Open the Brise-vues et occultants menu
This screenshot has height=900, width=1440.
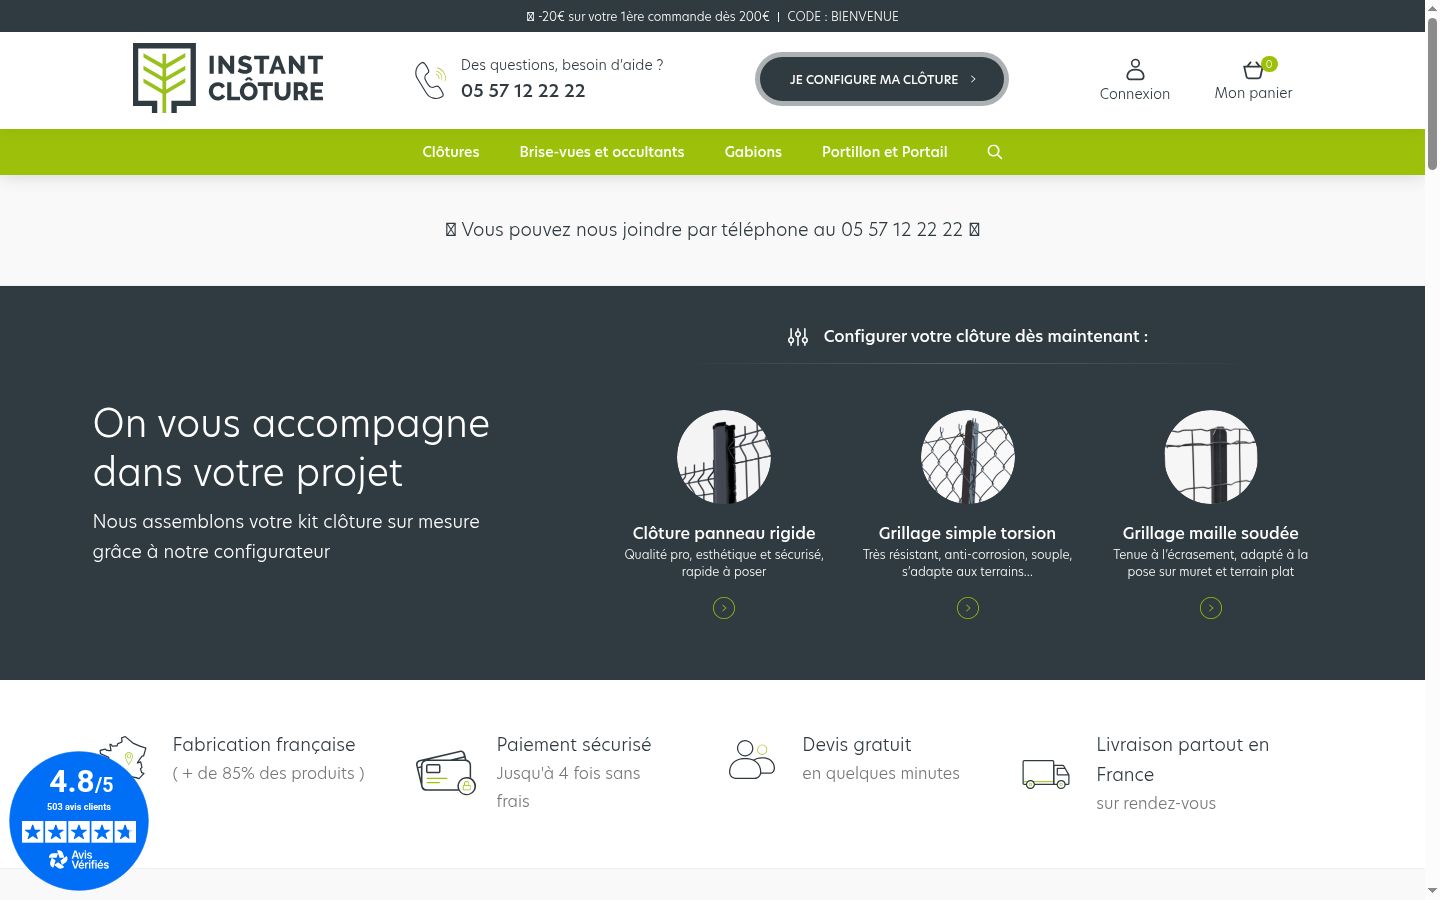click(x=602, y=152)
